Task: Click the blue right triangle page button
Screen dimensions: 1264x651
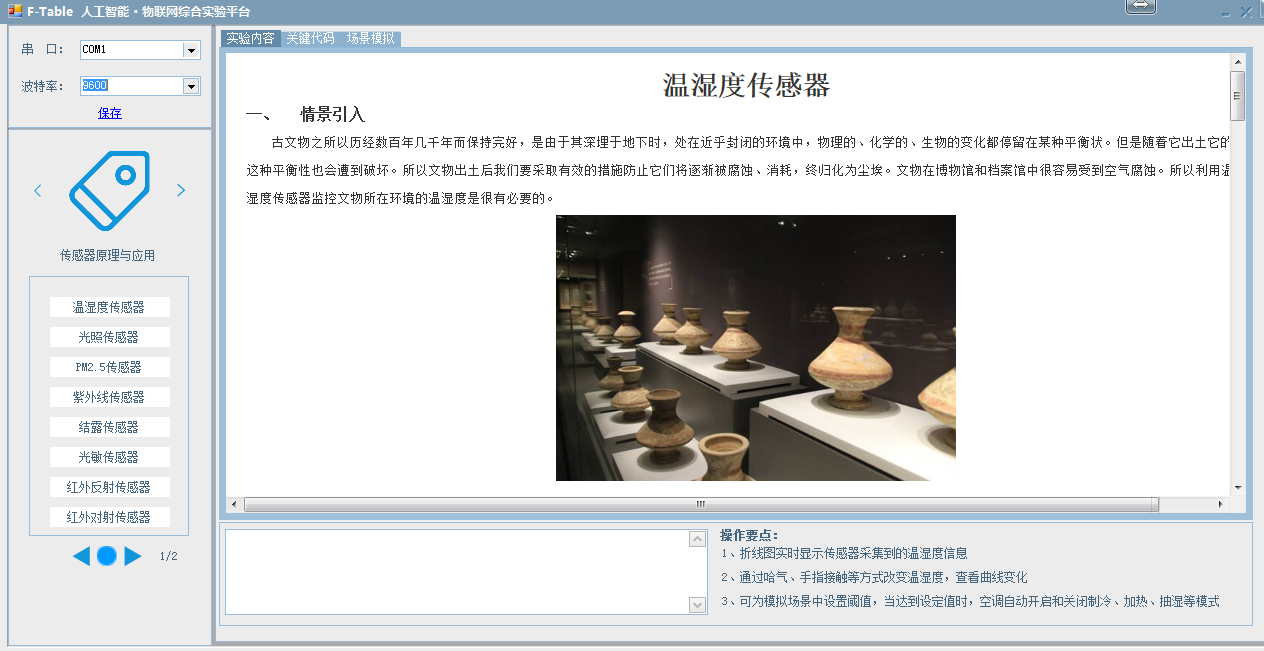Action: (133, 556)
